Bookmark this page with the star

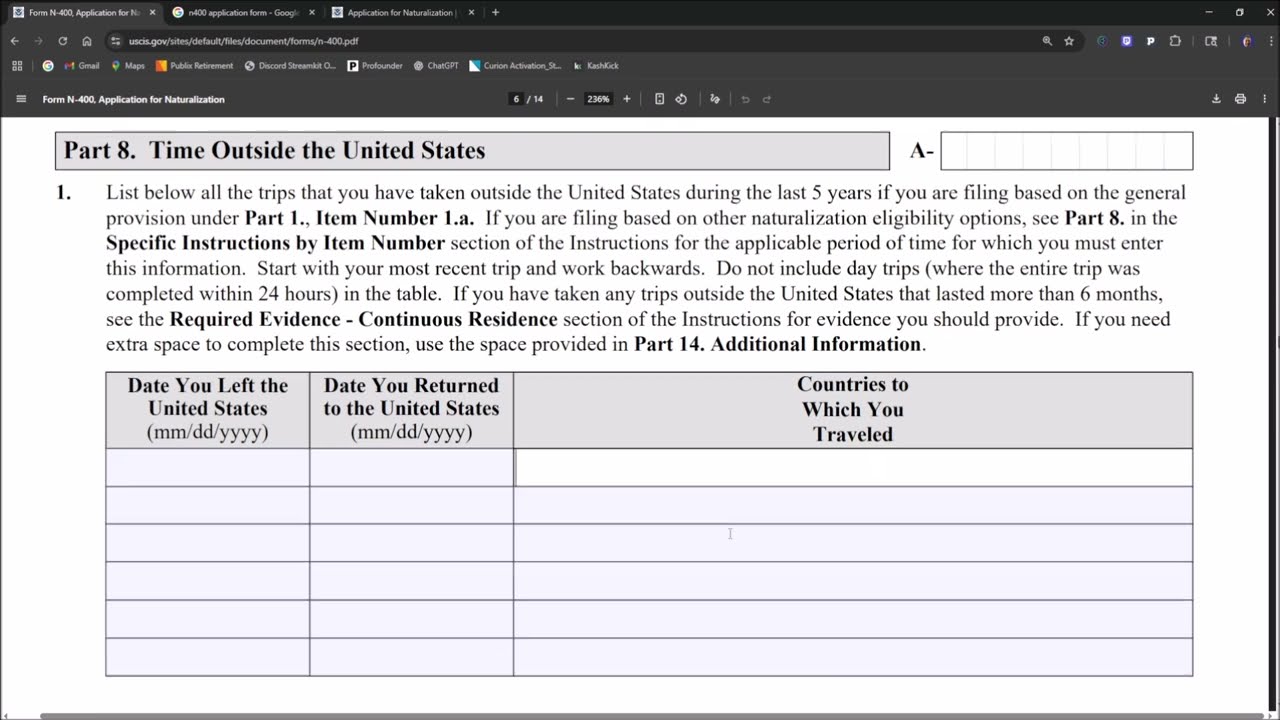point(1069,41)
